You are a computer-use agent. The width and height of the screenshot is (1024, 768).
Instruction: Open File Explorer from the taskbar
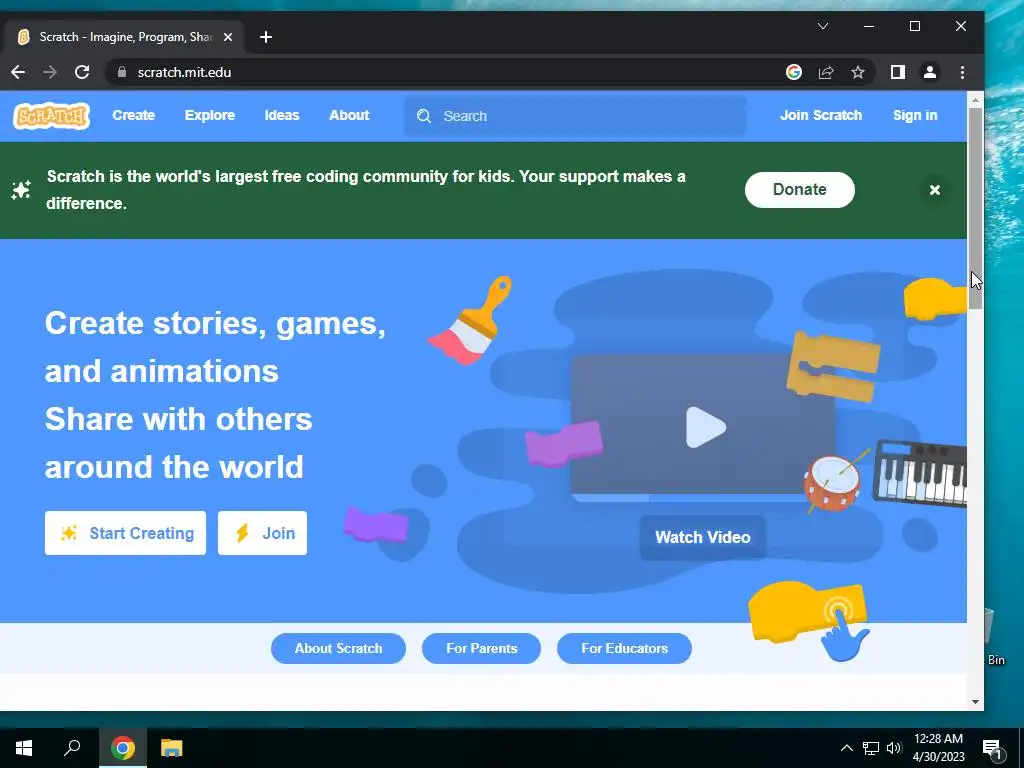(x=172, y=748)
